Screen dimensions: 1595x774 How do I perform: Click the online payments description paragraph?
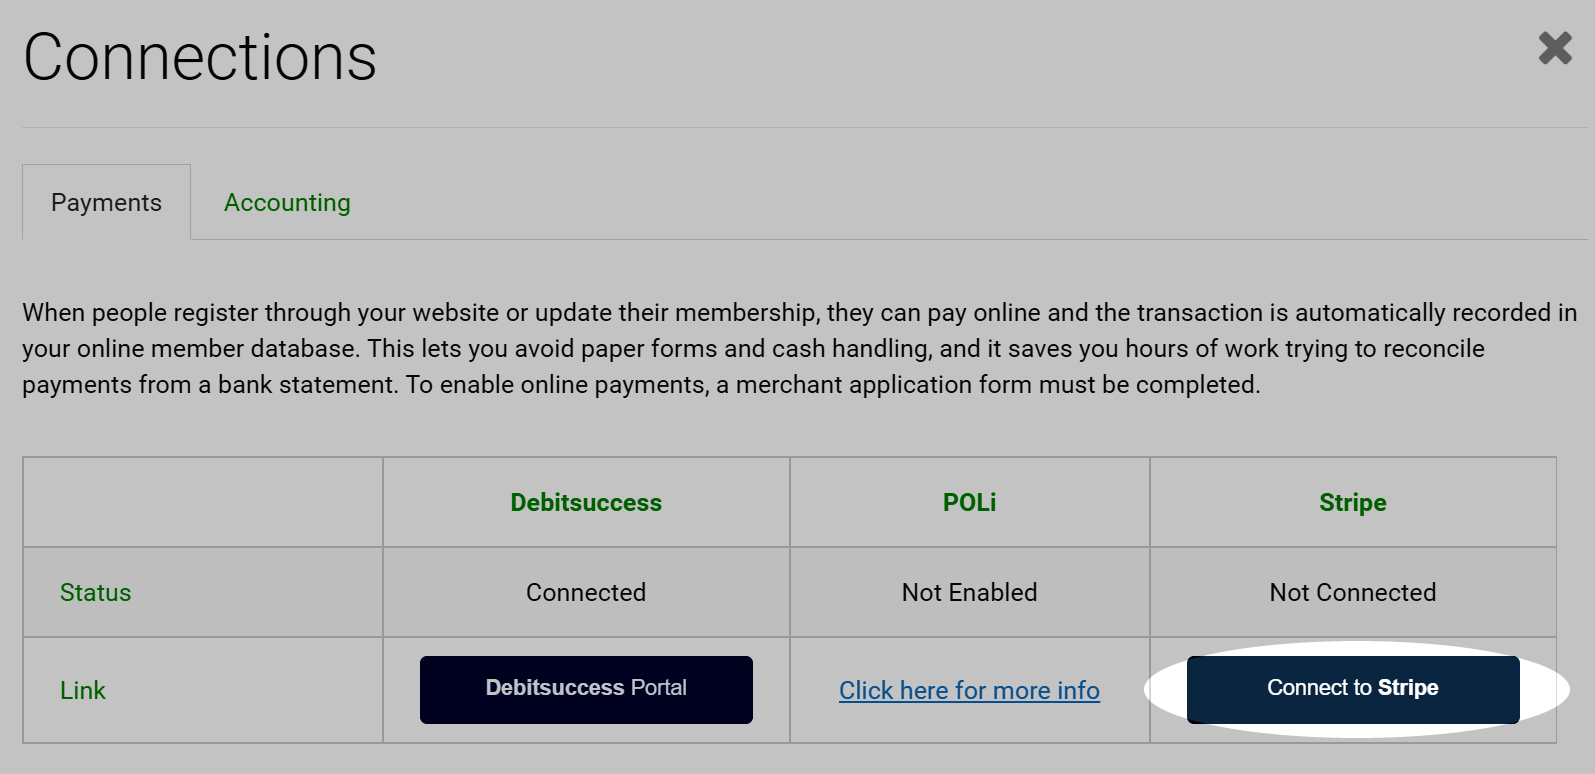(799, 348)
